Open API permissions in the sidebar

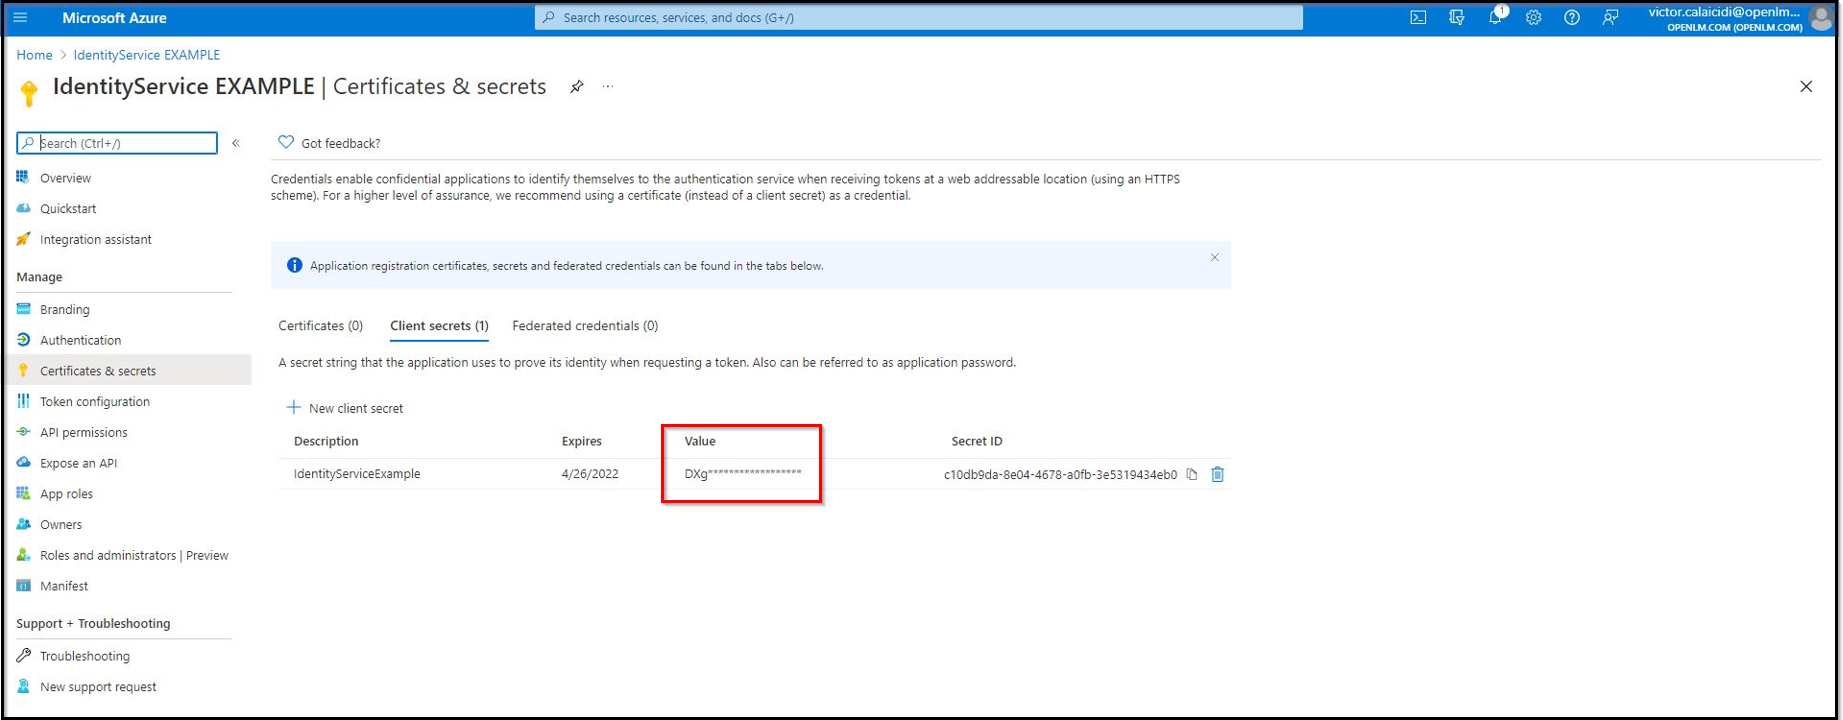click(x=84, y=432)
